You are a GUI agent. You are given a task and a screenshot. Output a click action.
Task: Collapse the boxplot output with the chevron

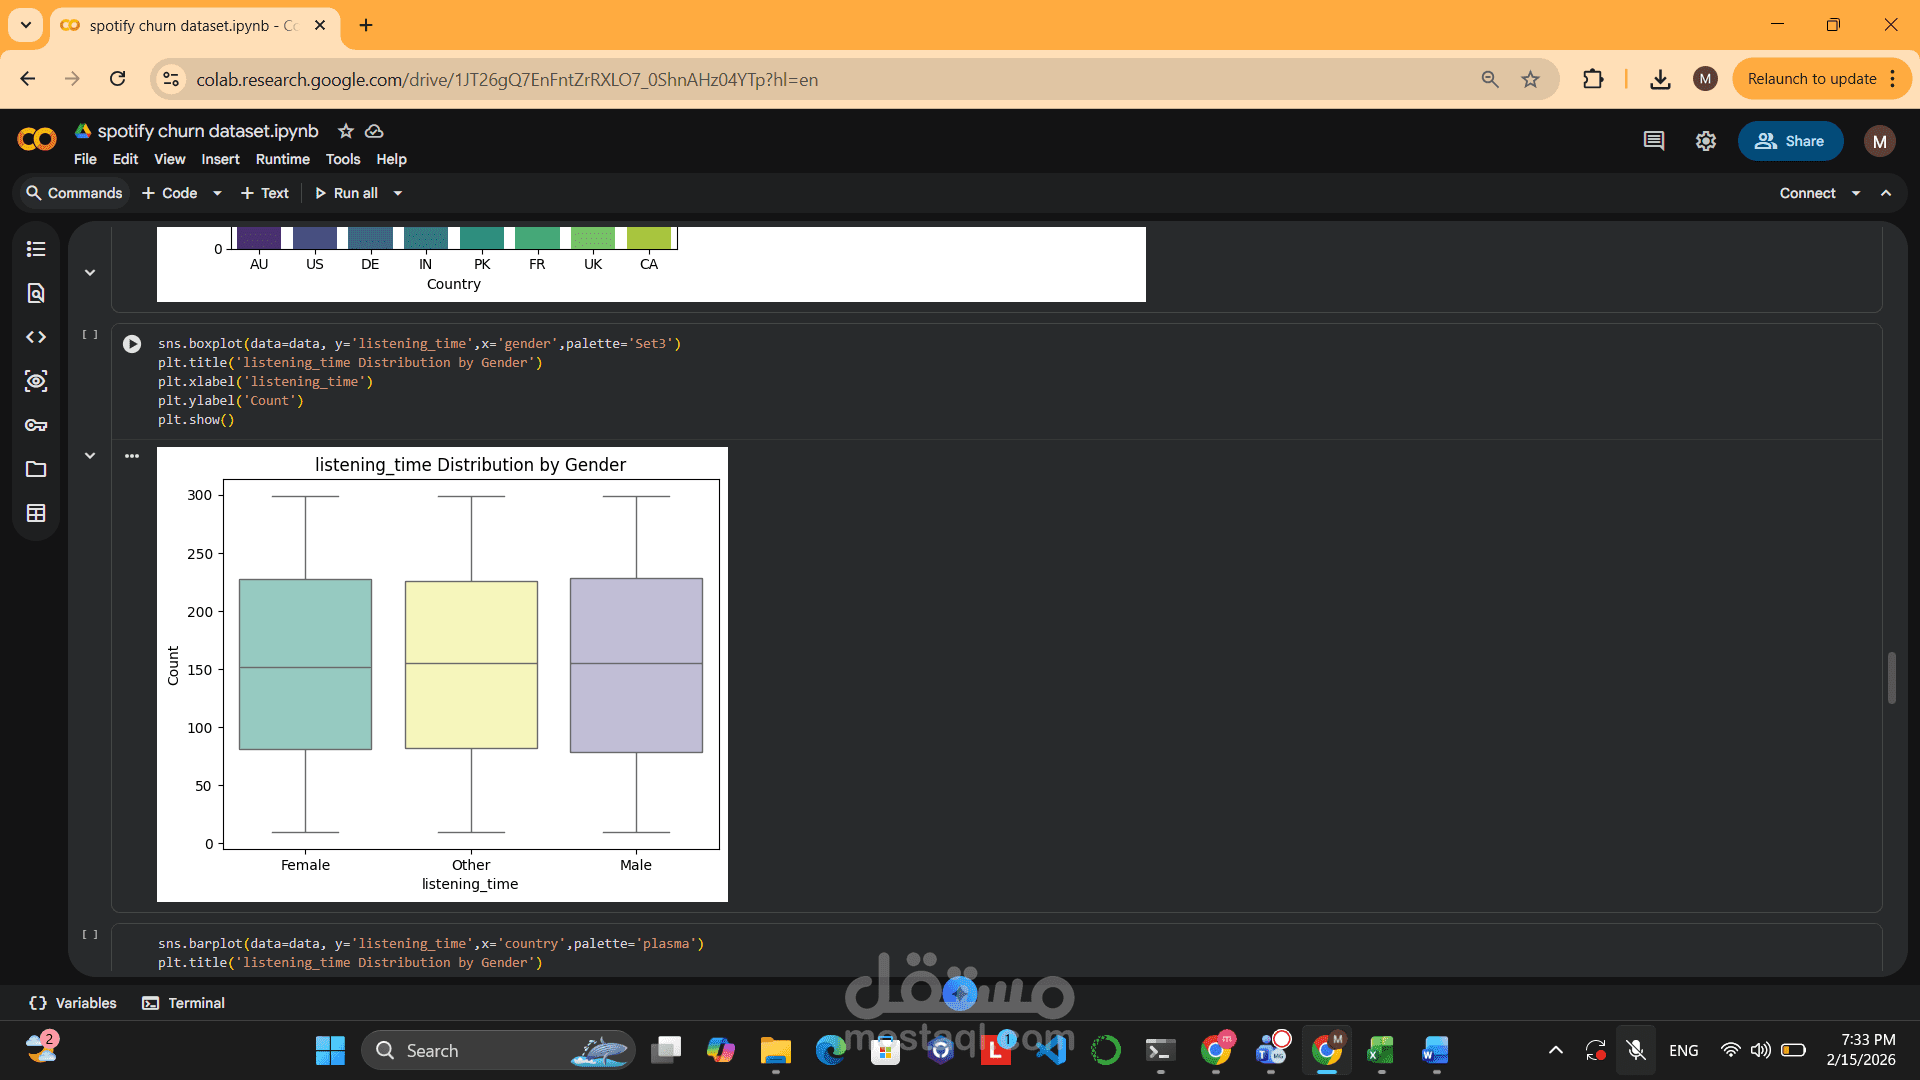(x=90, y=456)
